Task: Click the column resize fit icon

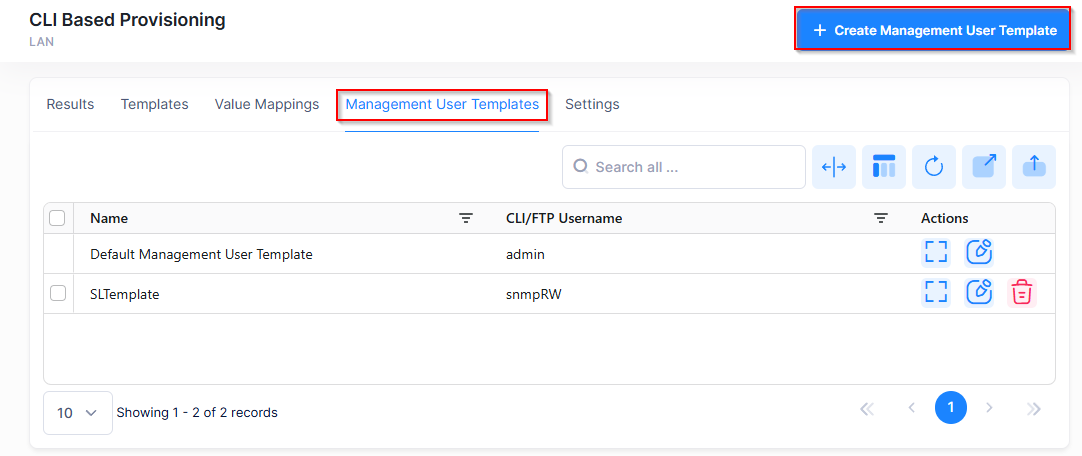Action: tap(834, 167)
